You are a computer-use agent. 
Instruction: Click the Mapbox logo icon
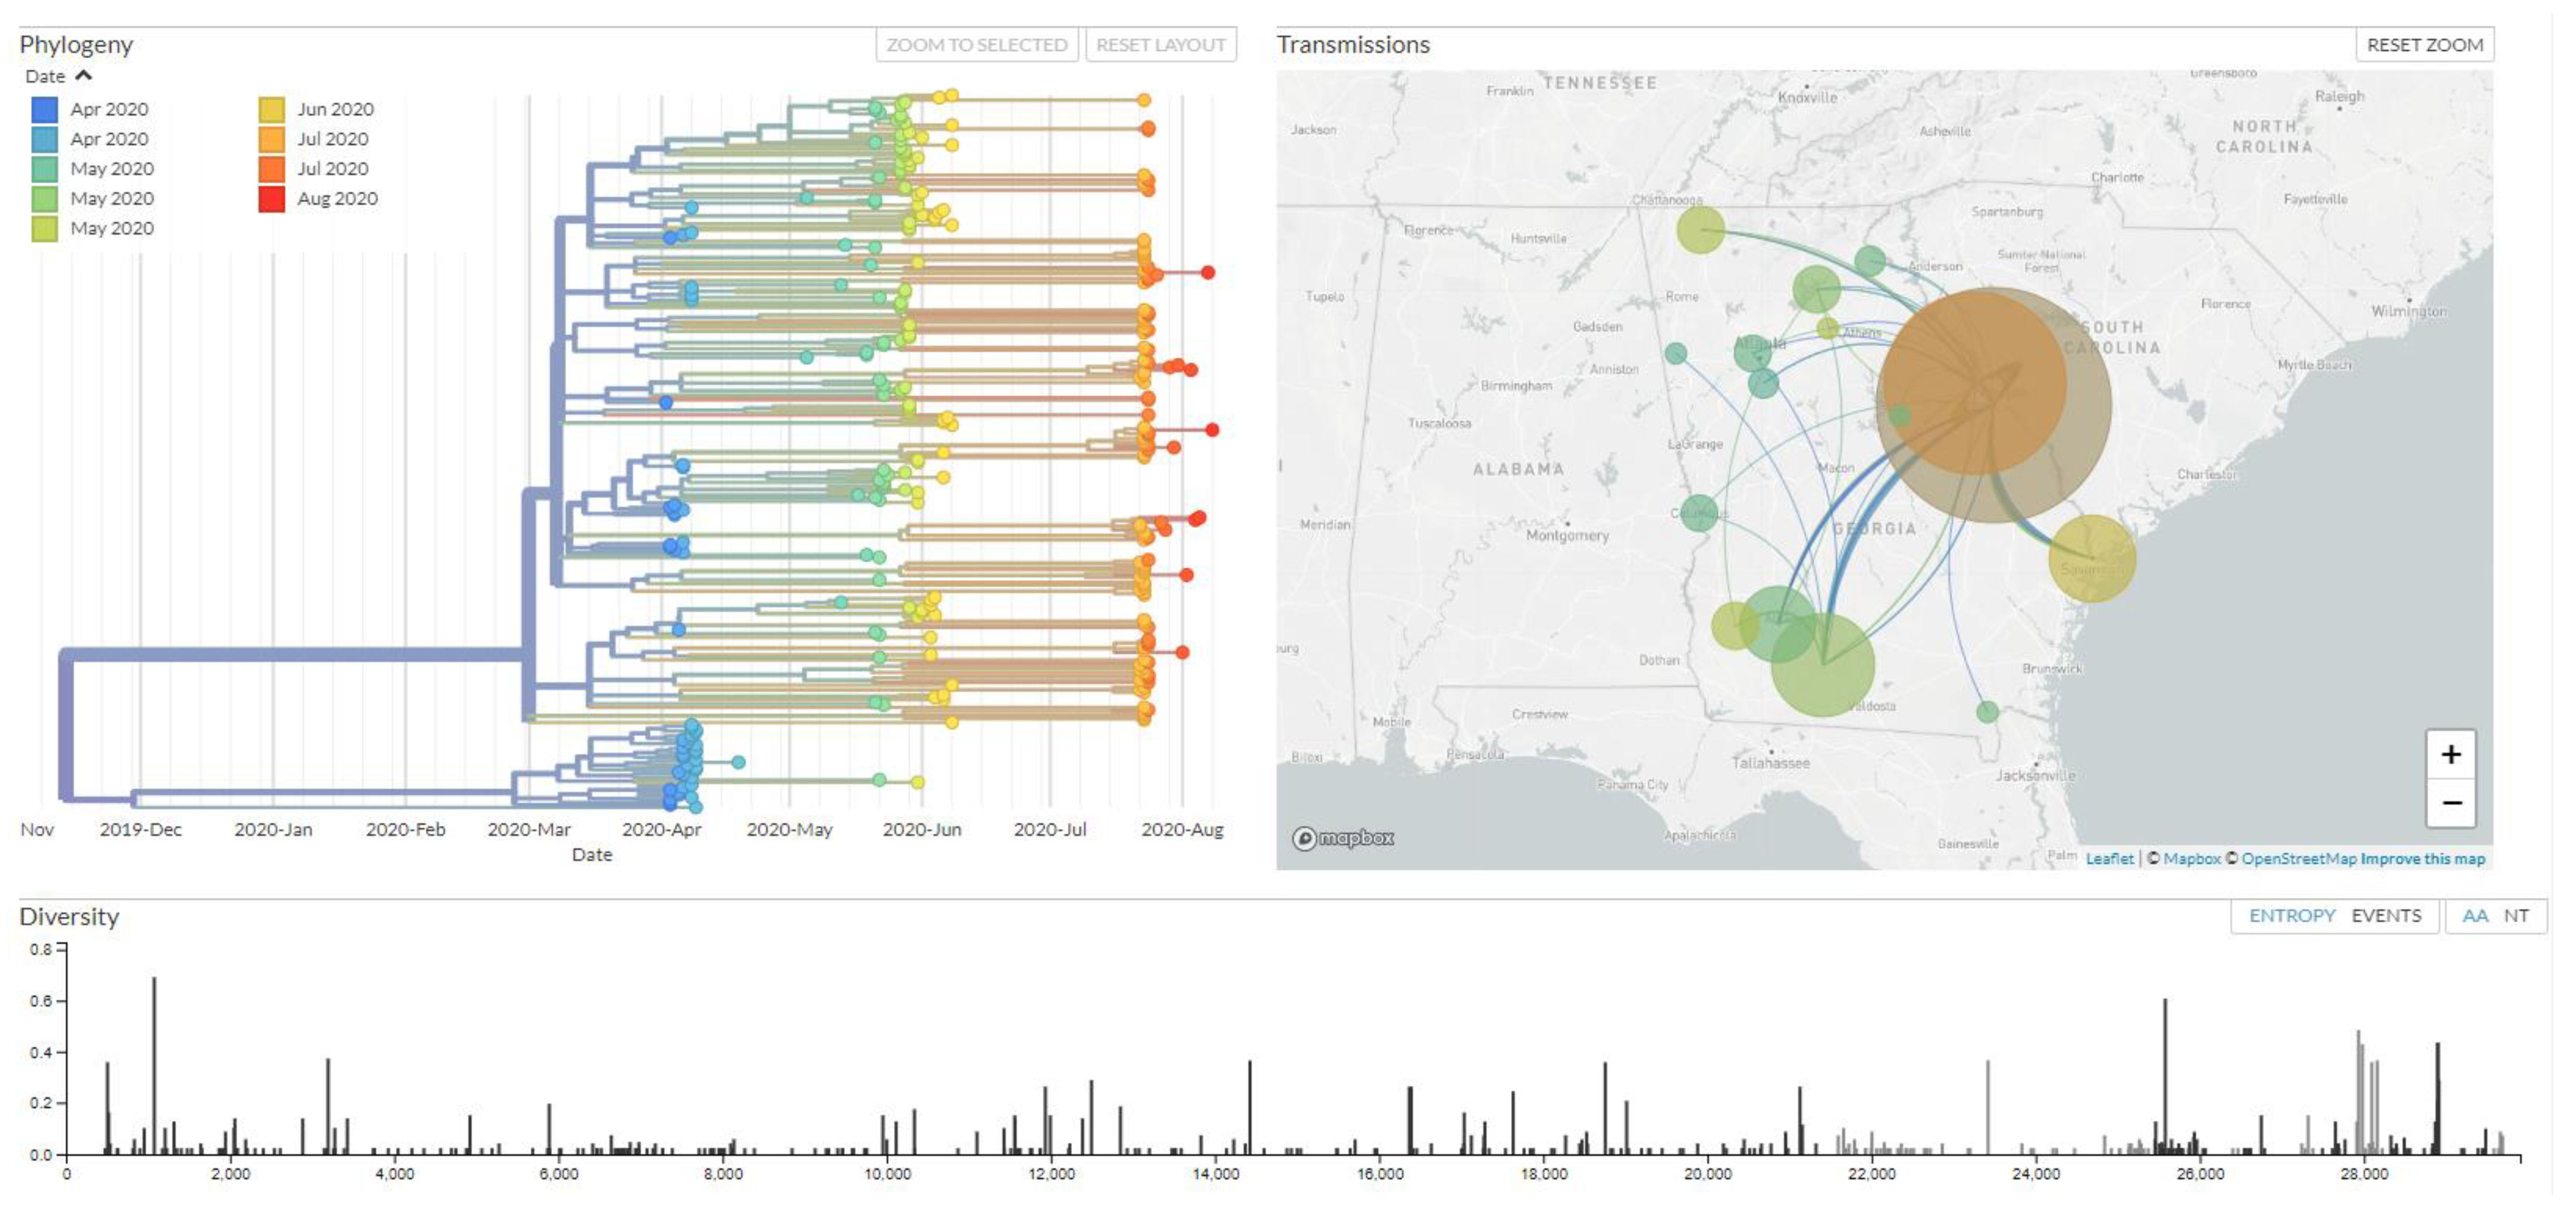[1343, 838]
